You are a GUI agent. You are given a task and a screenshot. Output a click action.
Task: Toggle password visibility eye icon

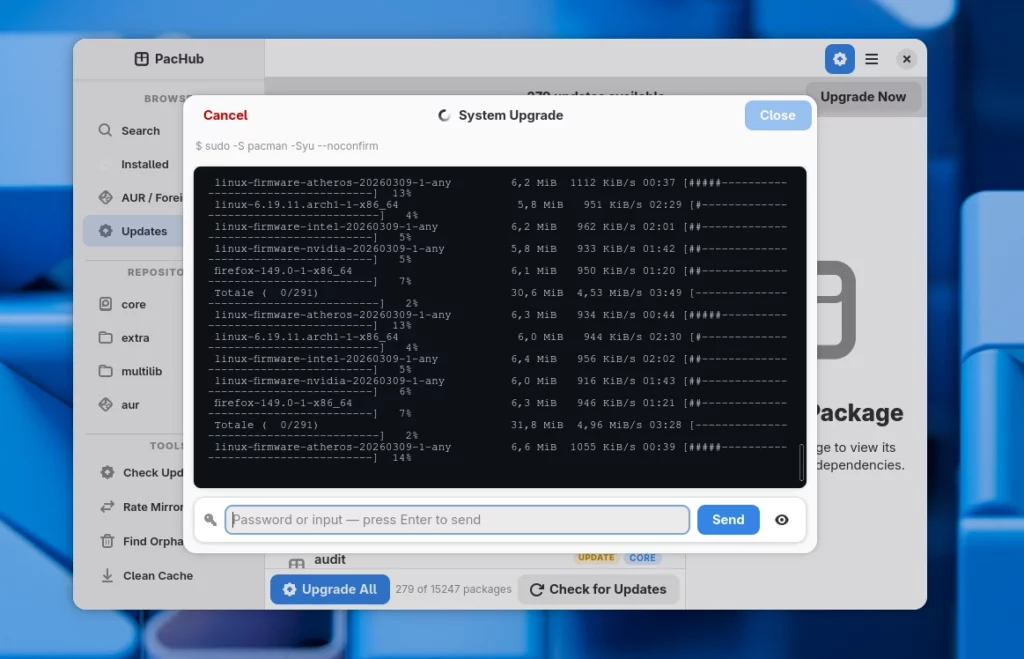[x=782, y=520]
